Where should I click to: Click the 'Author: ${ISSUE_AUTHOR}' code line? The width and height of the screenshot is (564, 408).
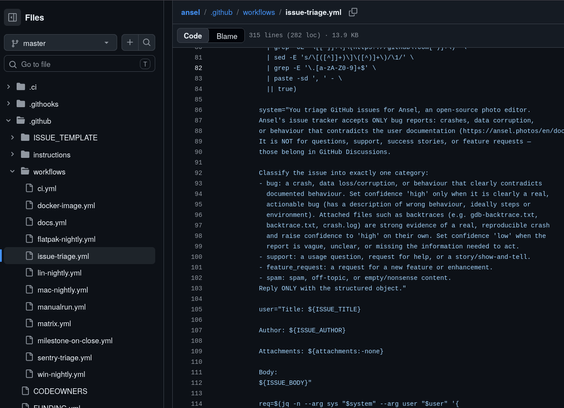tap(302, 330)
